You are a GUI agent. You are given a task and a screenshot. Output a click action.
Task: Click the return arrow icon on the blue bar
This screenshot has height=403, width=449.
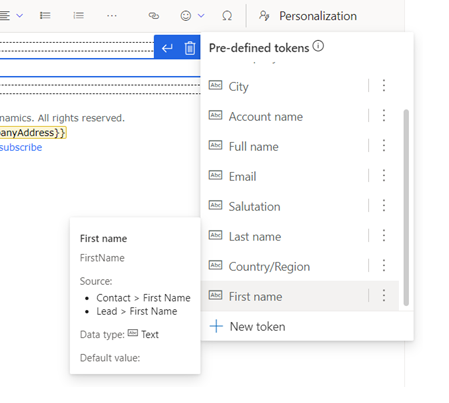click(x=167, y=48)
